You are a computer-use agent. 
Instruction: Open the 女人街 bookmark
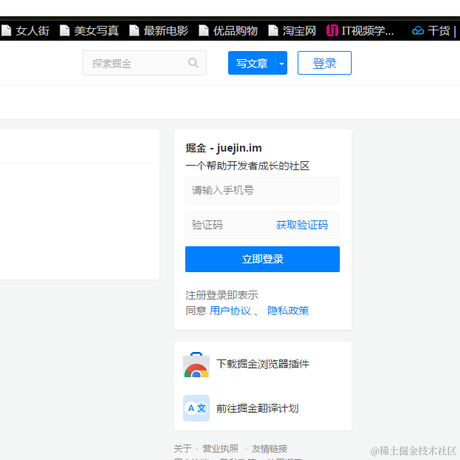pos(25,31)
